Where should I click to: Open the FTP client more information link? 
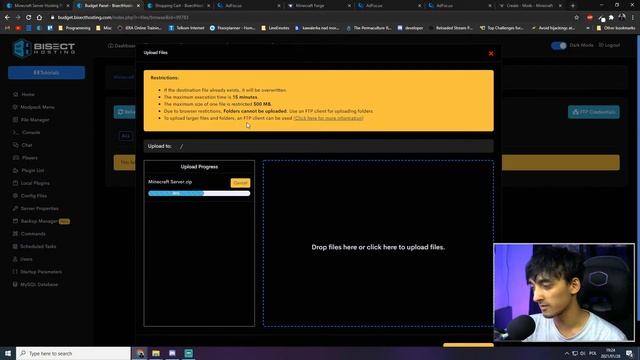328,118
